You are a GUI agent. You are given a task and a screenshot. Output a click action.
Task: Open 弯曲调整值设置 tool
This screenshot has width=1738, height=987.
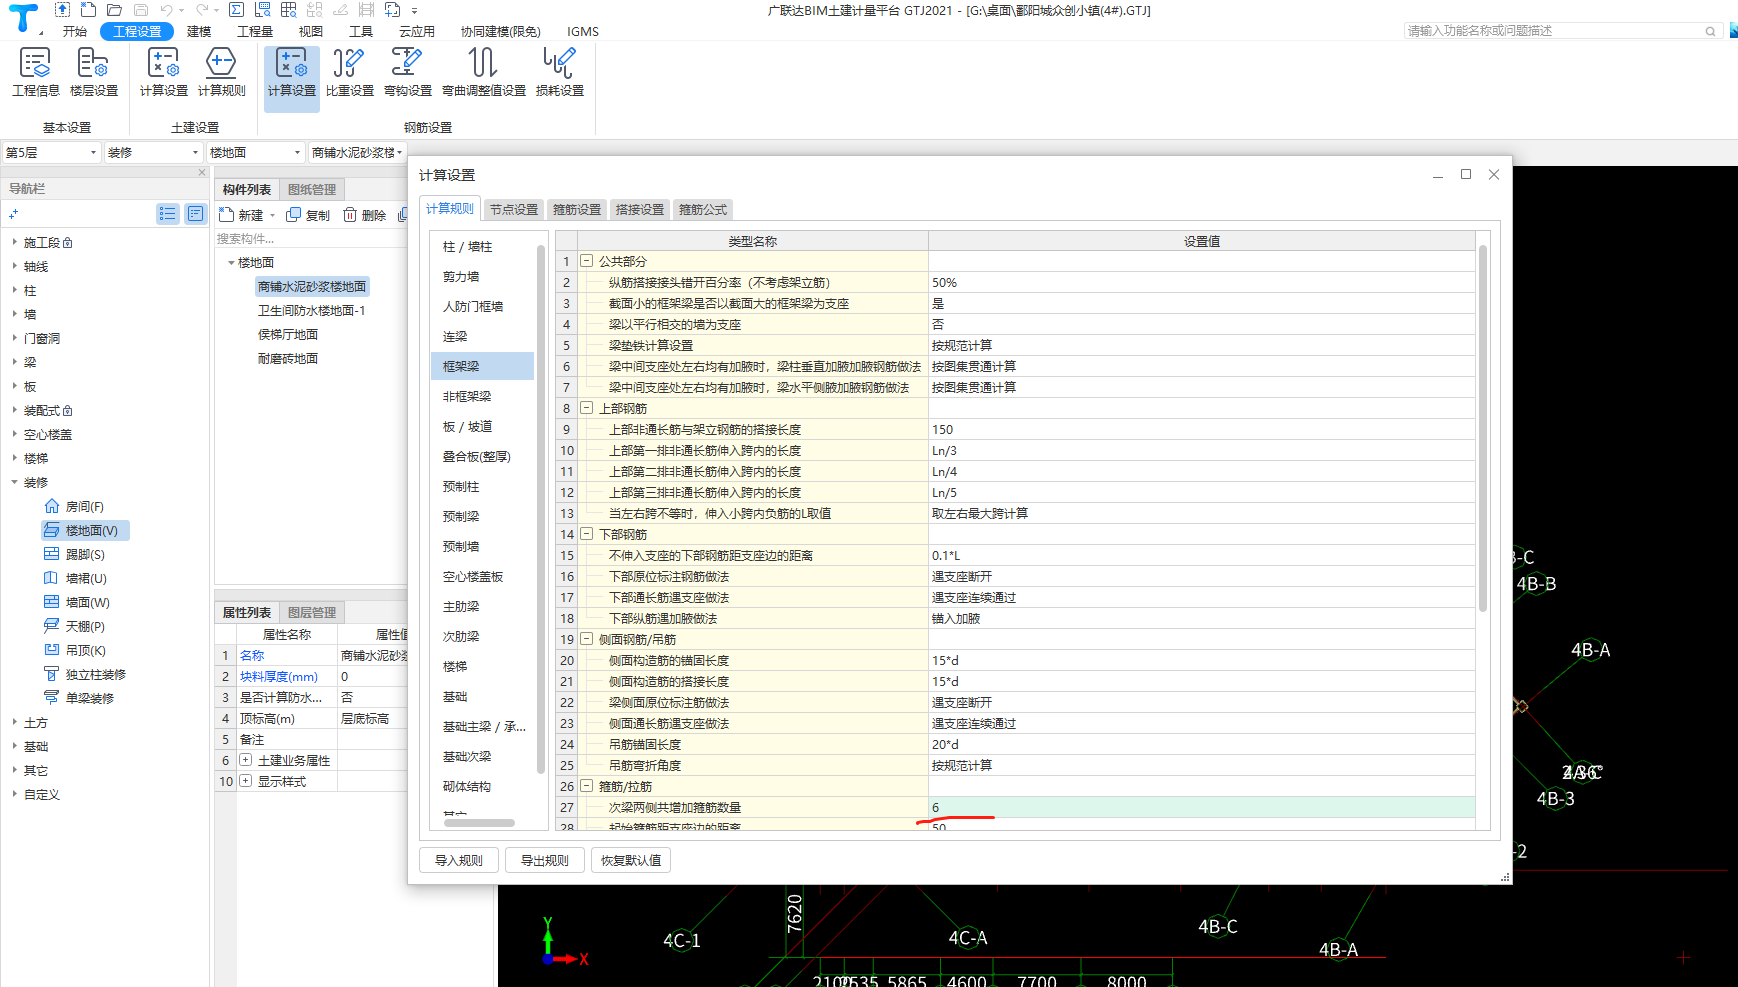(484, 72)
